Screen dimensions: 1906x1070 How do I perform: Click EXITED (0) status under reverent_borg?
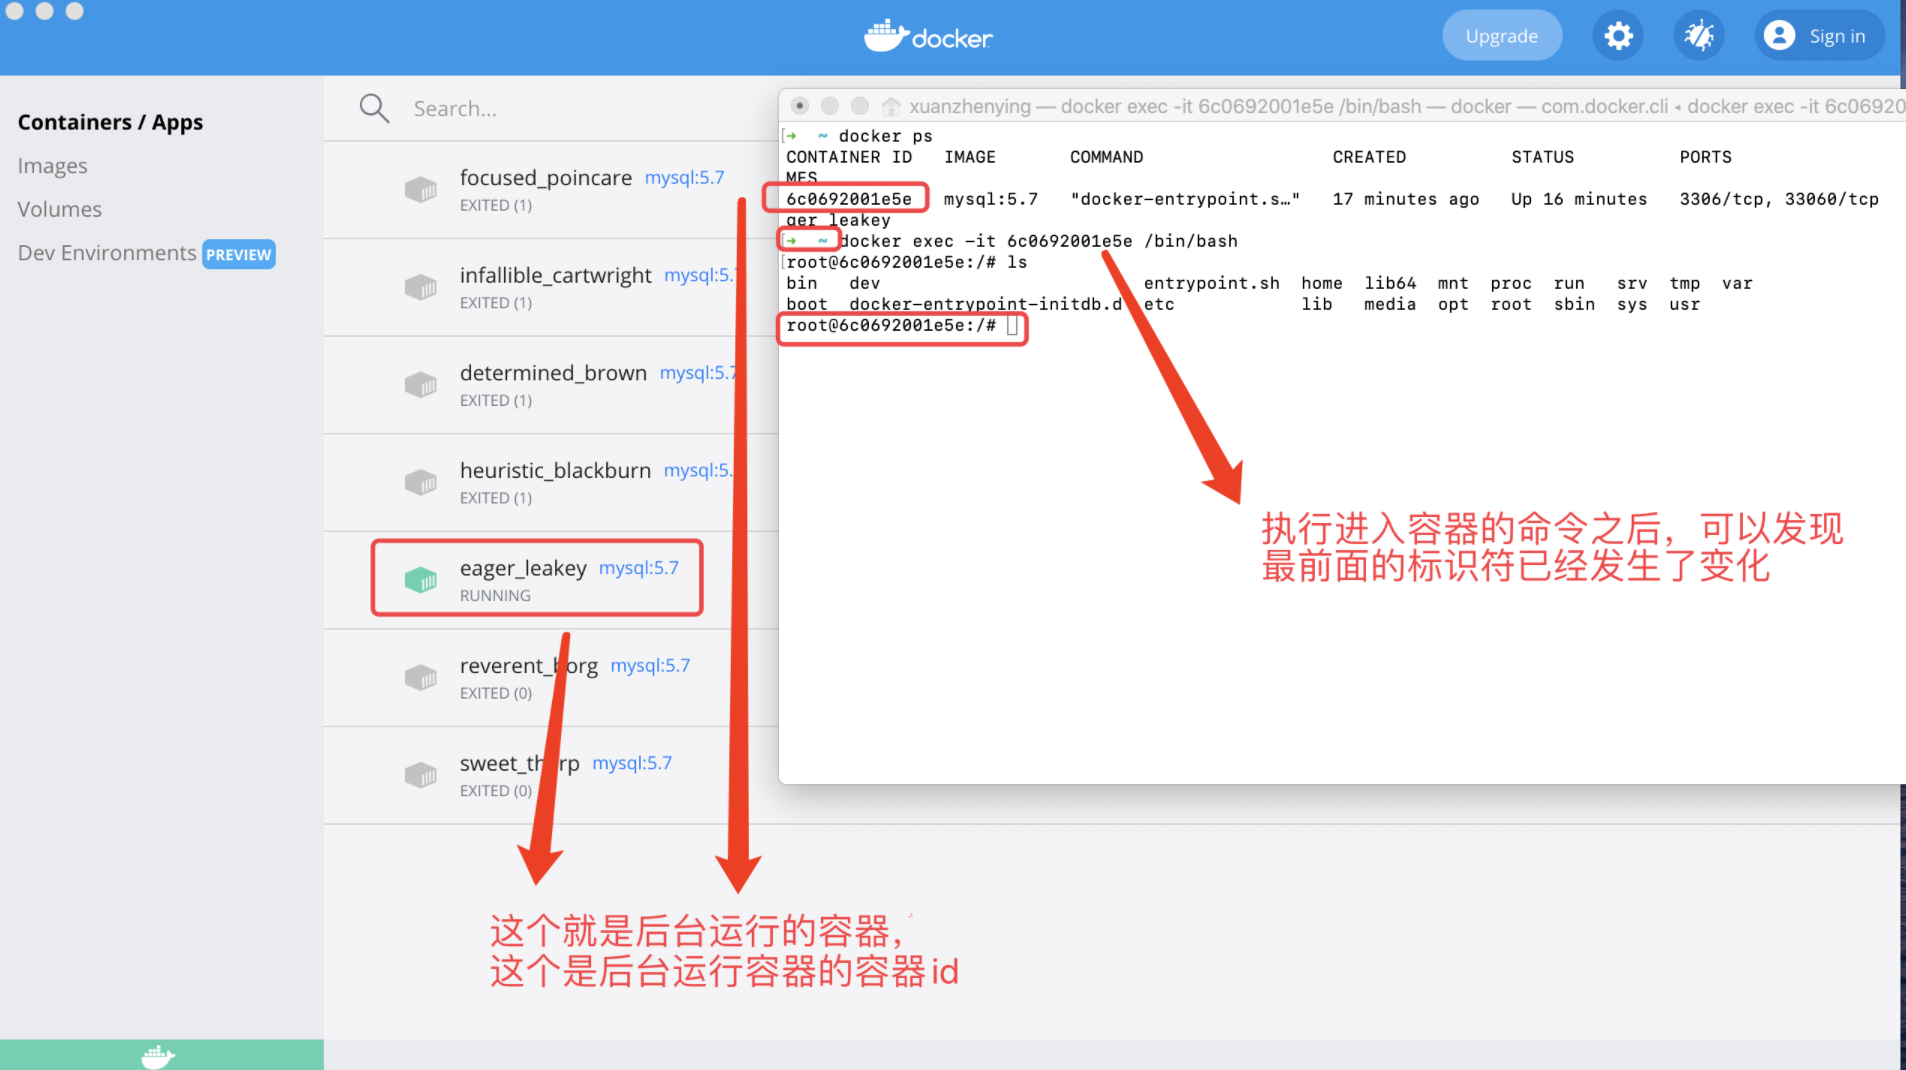495,693
